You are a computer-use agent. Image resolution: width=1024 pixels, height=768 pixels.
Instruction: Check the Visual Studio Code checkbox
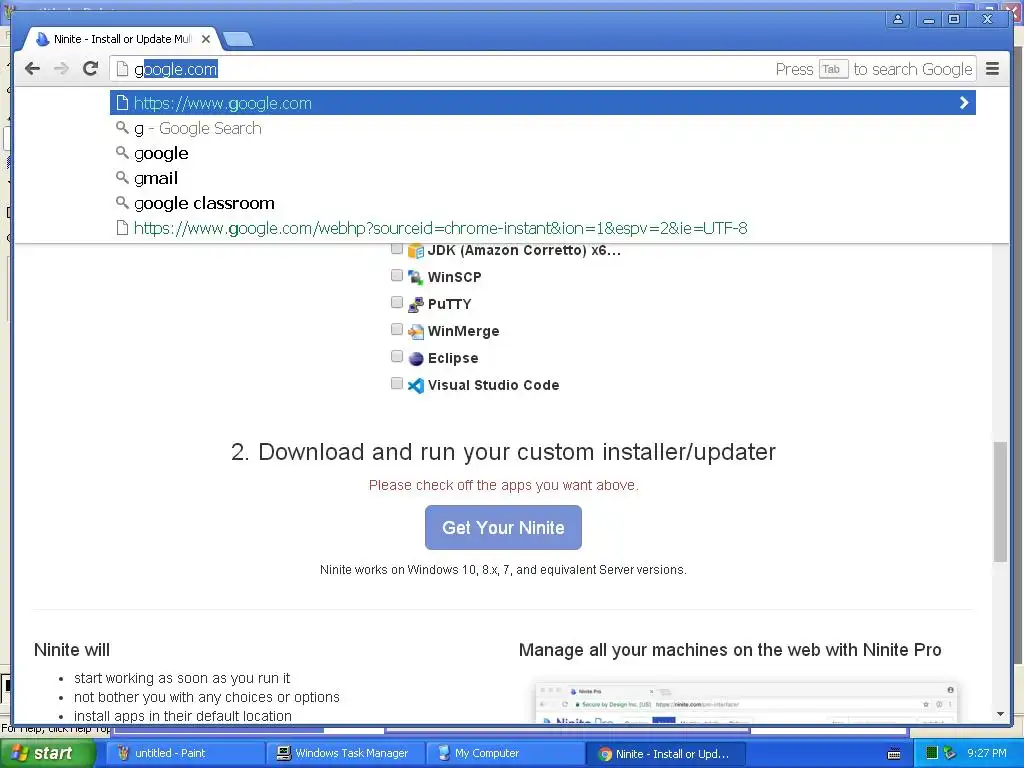[x=396, y=383]
